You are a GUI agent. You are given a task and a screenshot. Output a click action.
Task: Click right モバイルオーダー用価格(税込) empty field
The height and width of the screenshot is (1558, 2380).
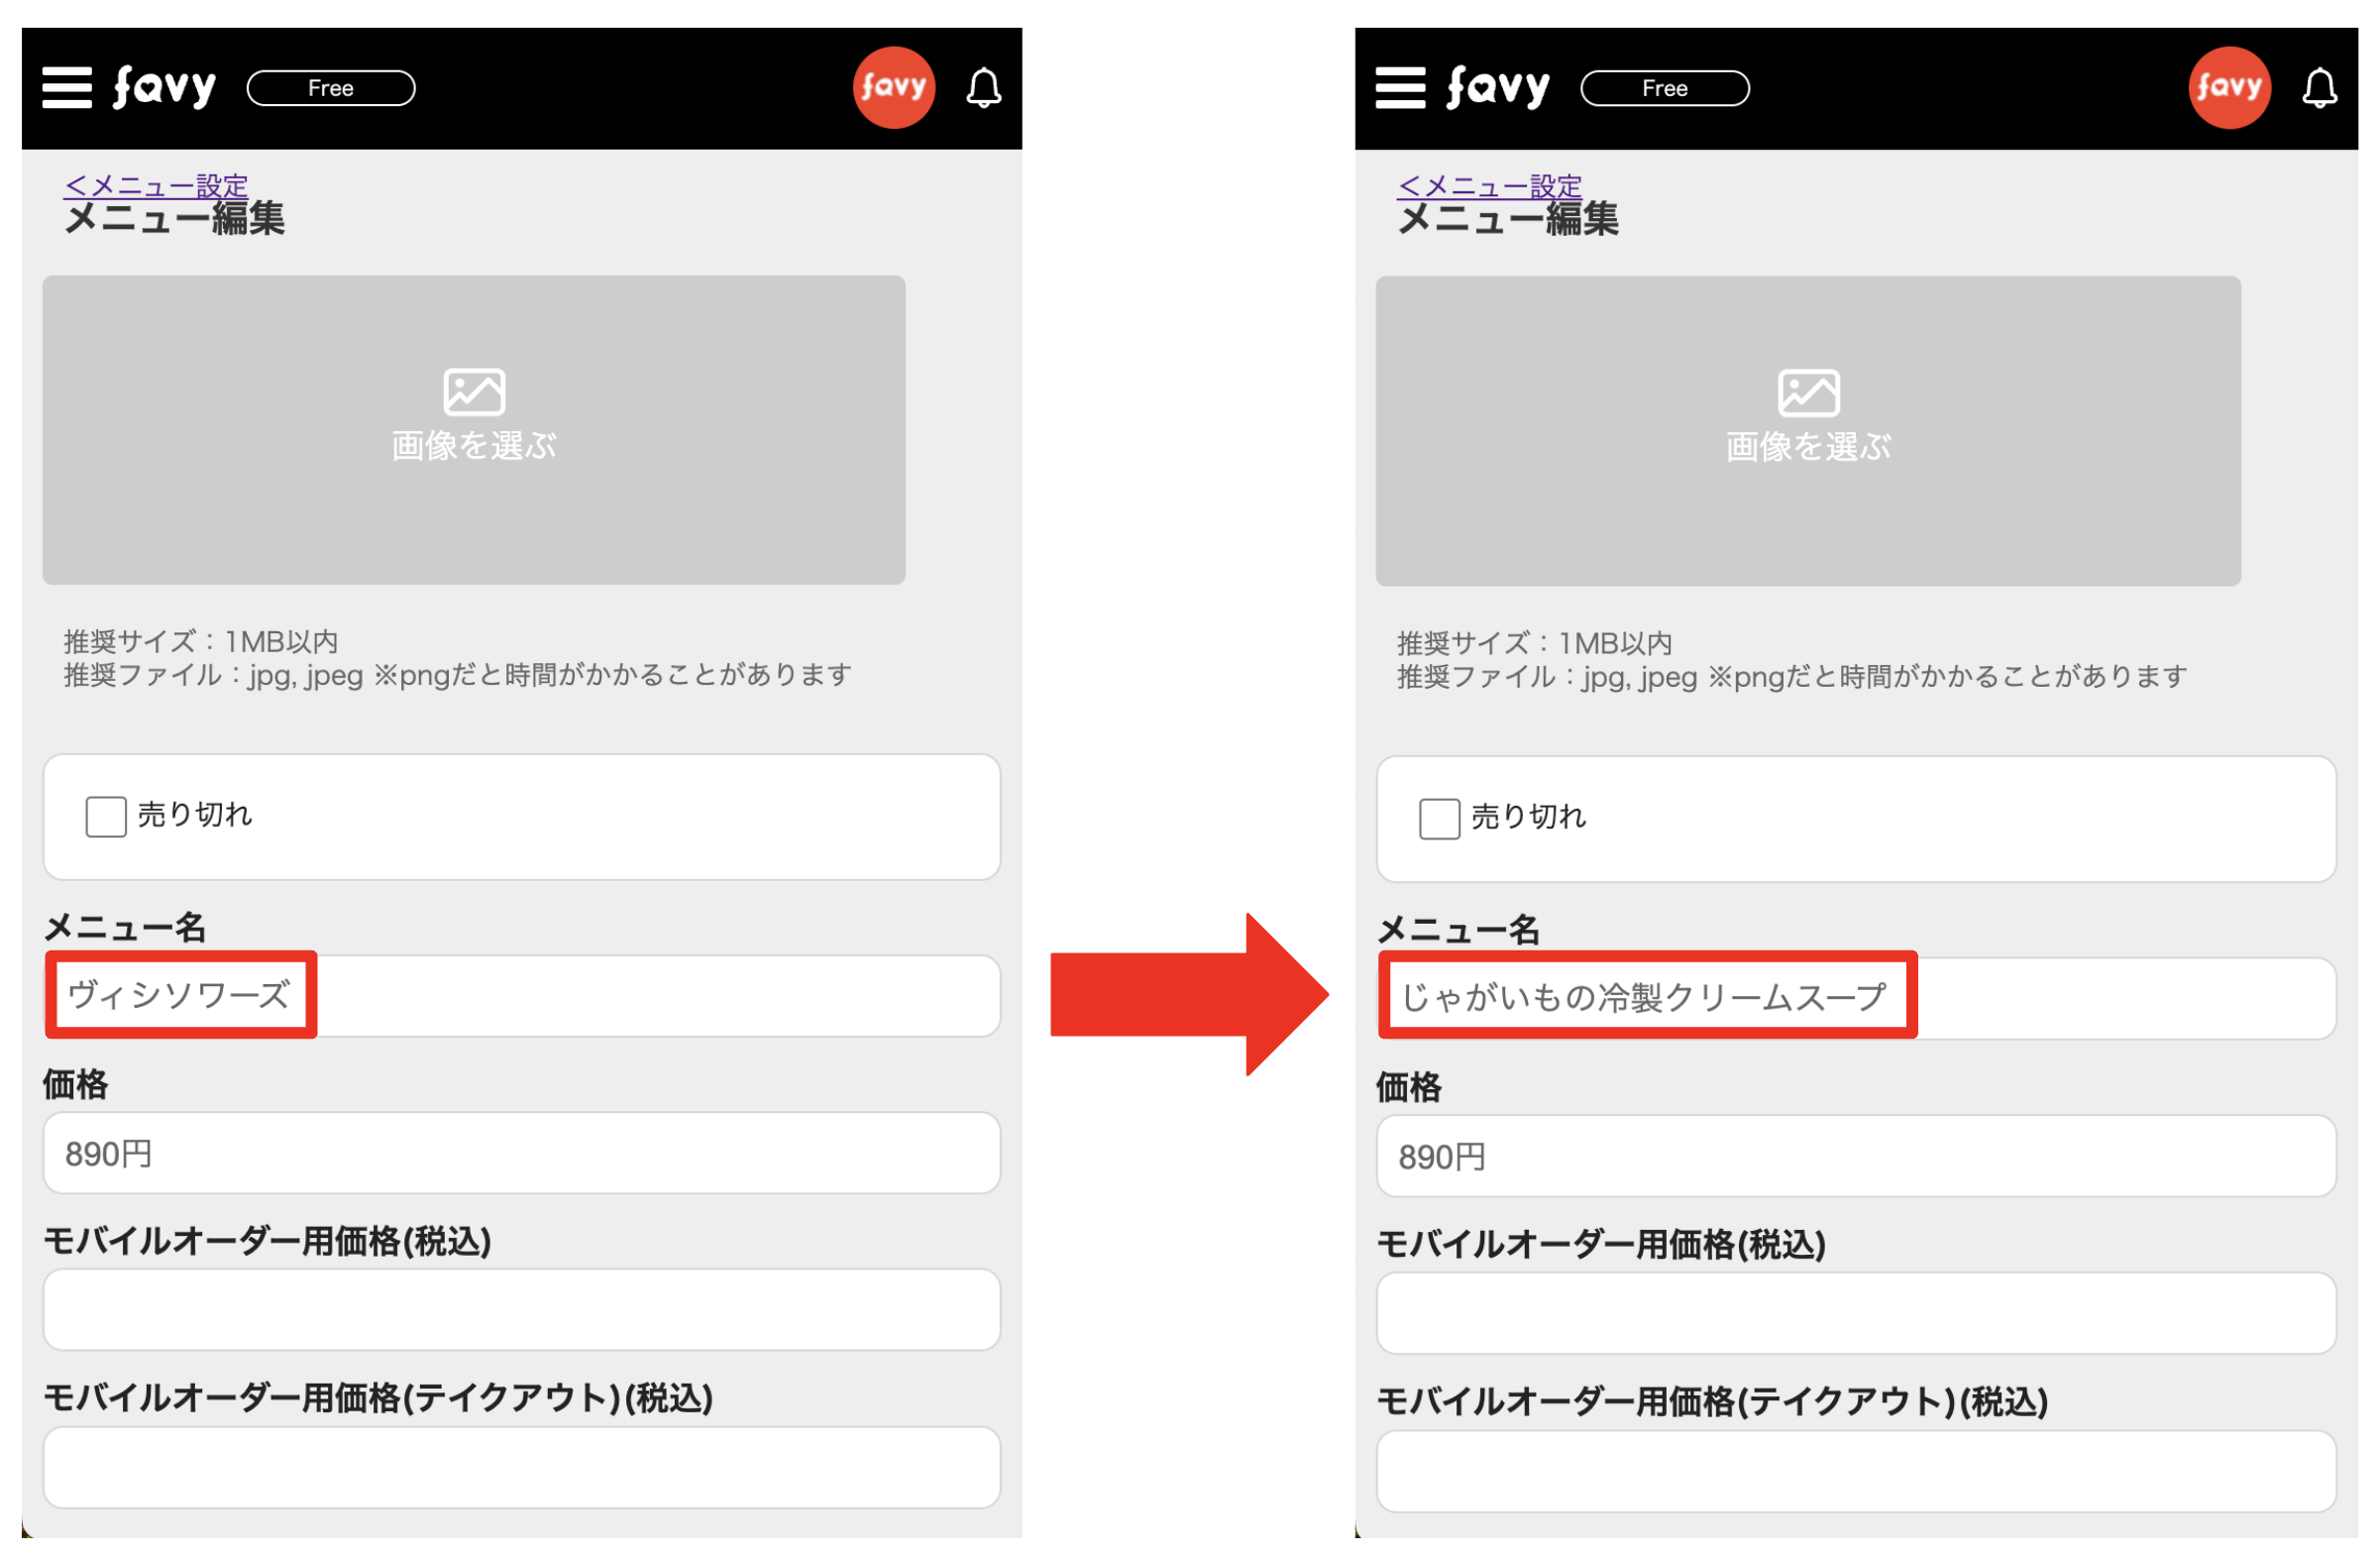(1855, 1313)
